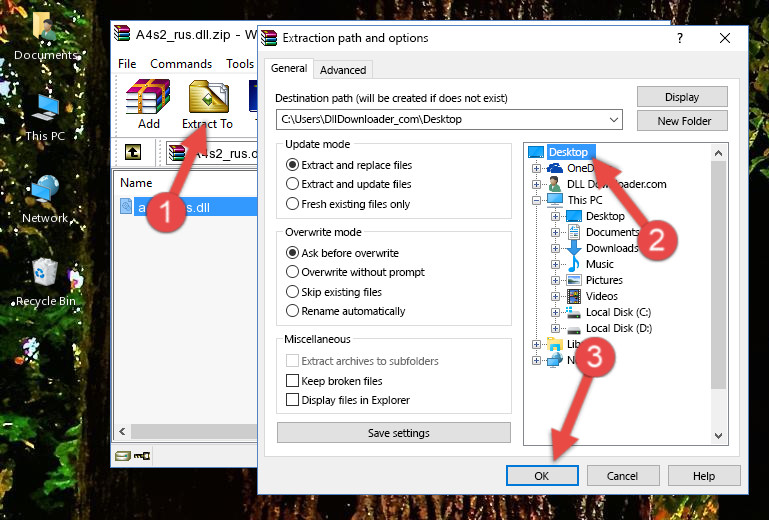The width and height of the screenshot is (769, 520).
Task: Open the This PC desktop icon
Action: [45, 108]
